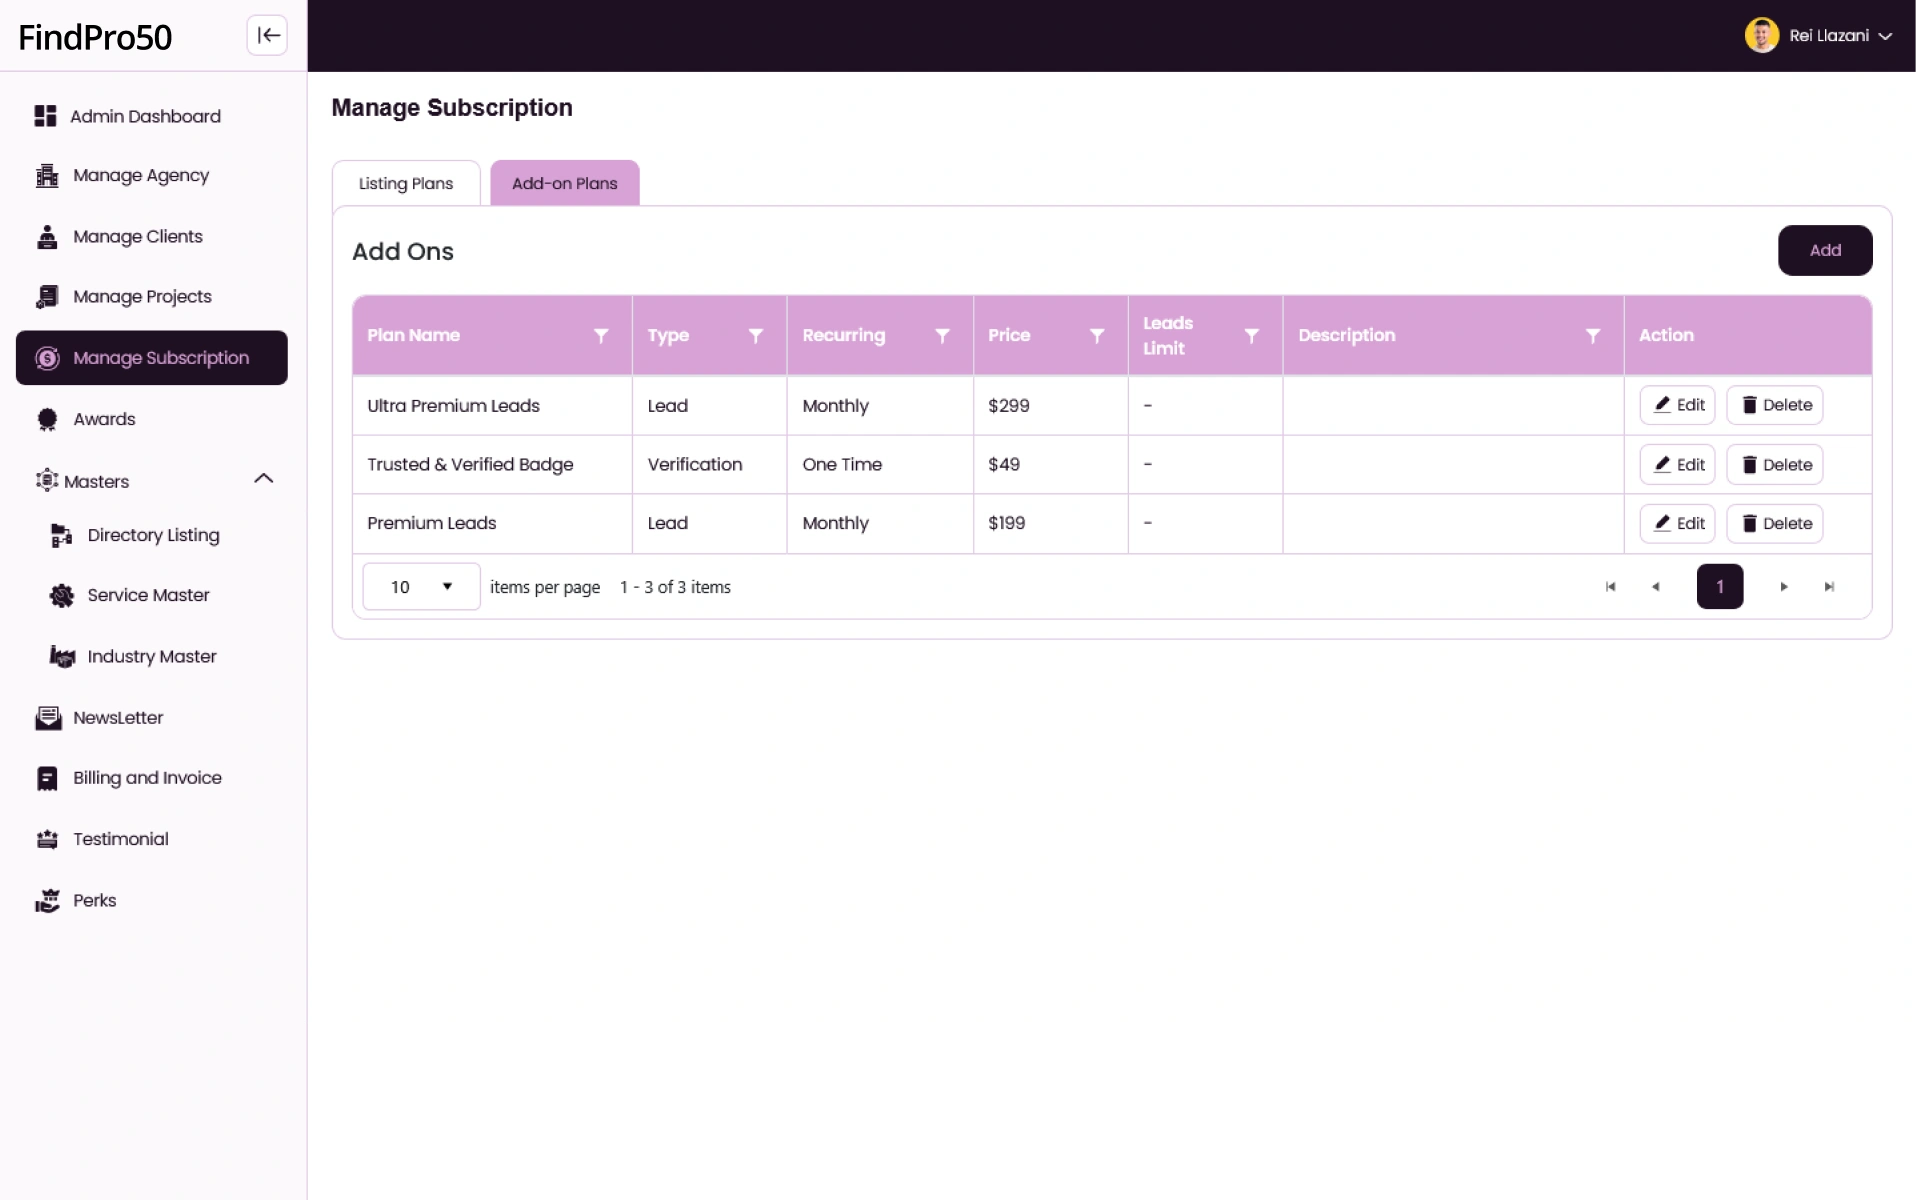
Task: Collapse the sidebar using the arrow icon
Action: 267,36
